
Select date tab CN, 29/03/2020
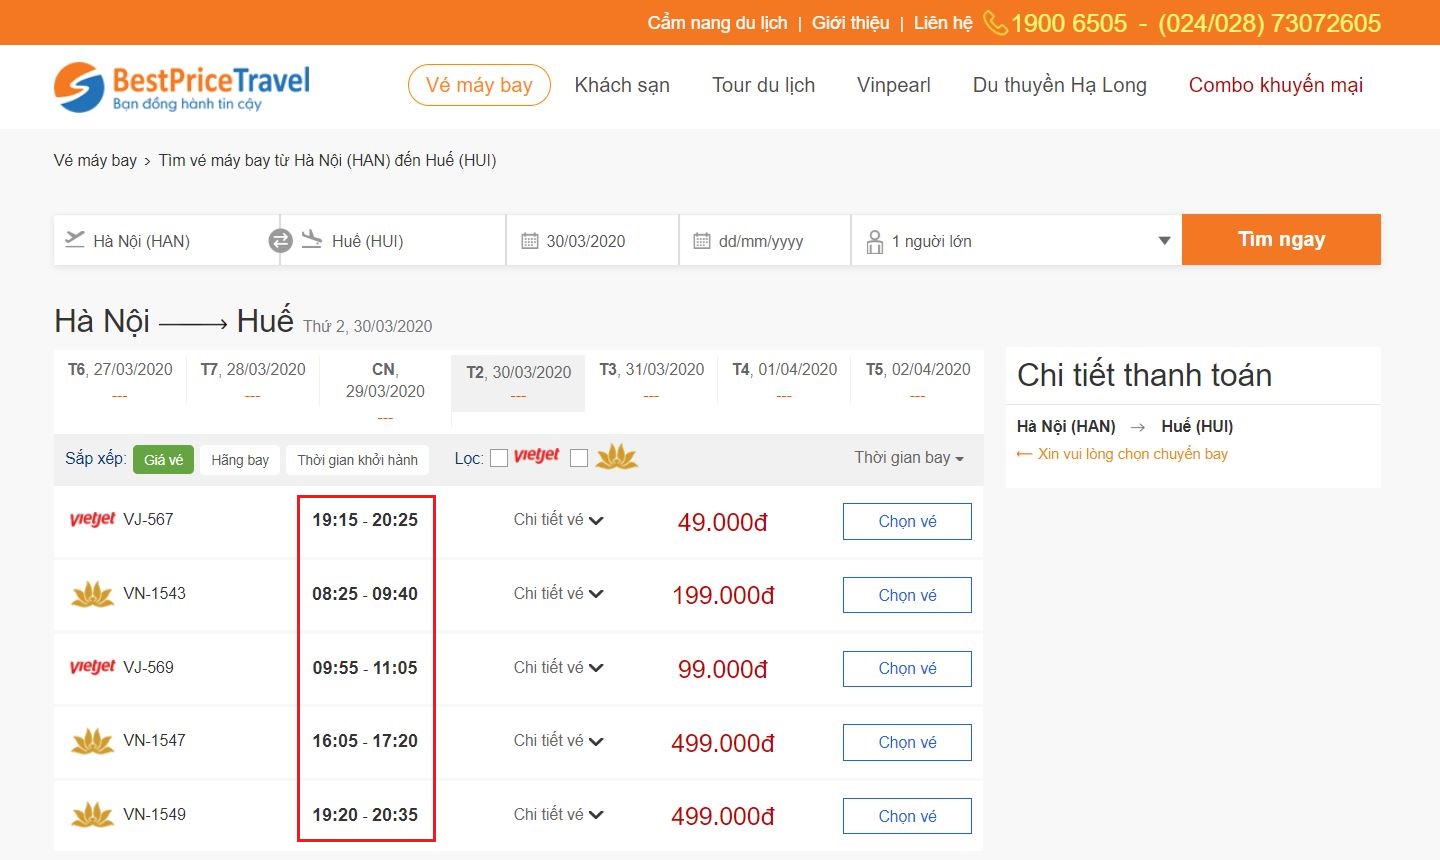(x=385, y=392)
